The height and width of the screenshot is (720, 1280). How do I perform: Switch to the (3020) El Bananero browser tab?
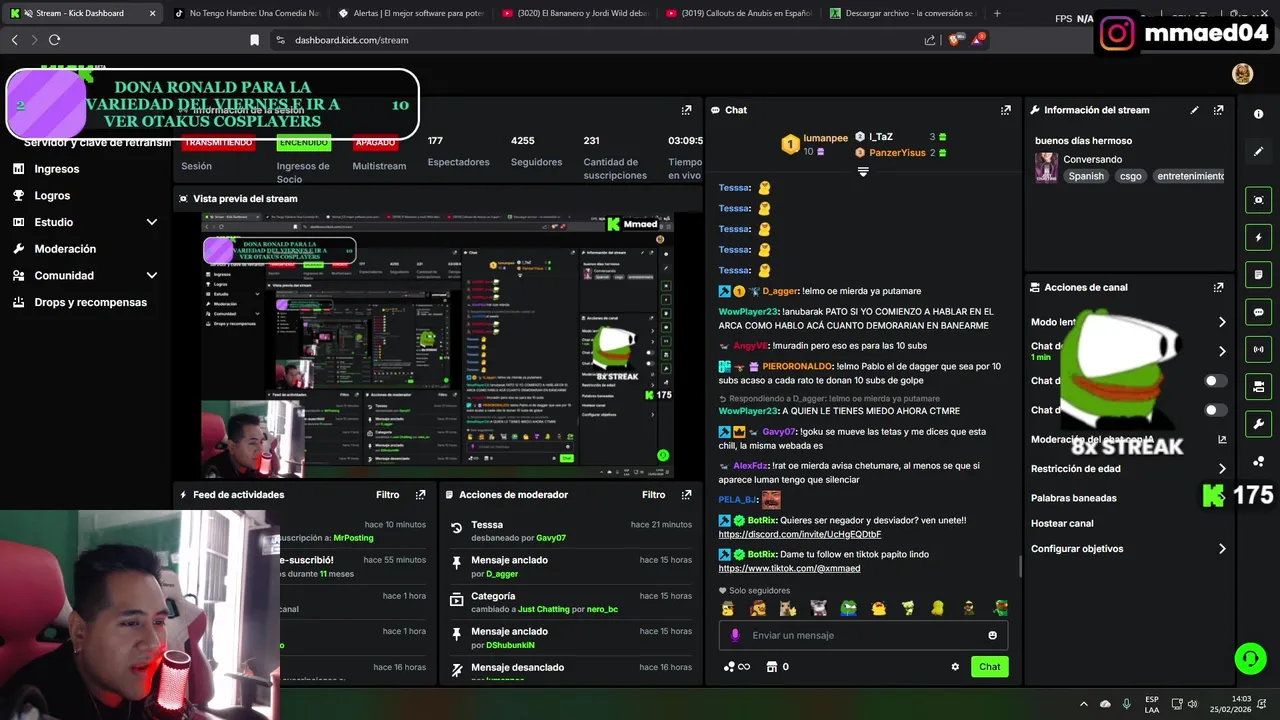pyautogui.click(x=574, y=13)
